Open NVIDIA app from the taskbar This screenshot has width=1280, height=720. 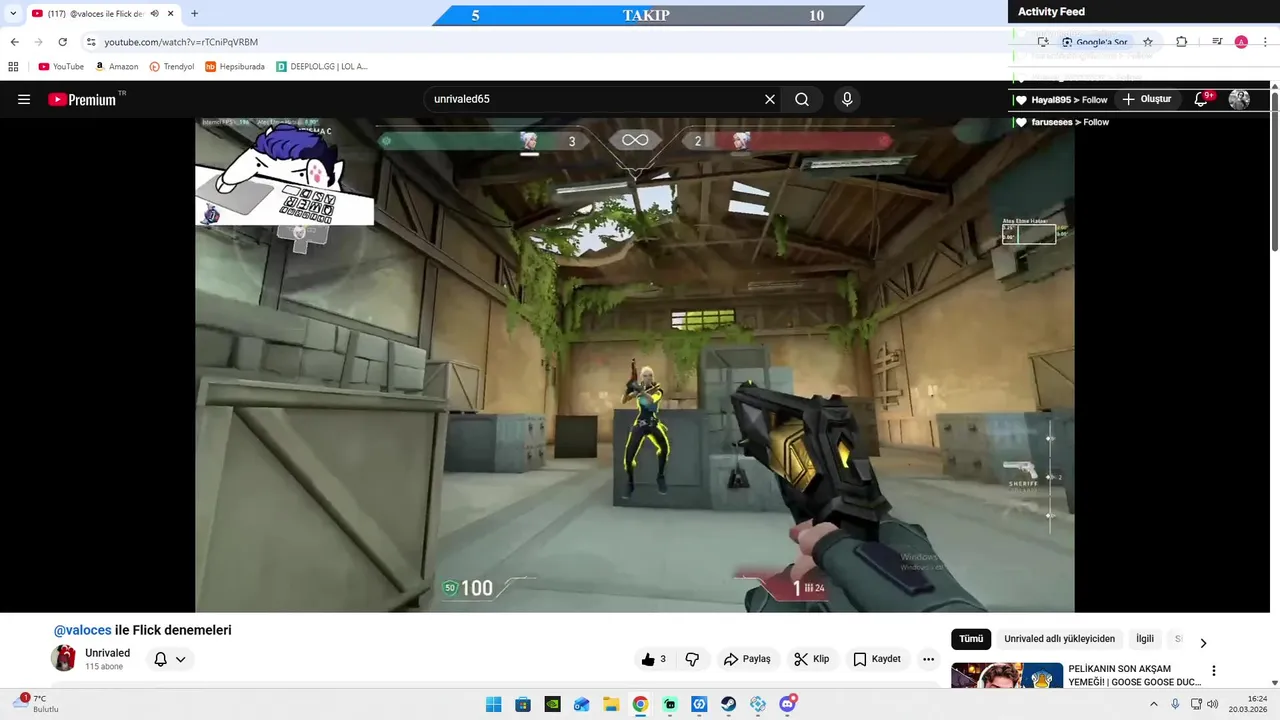(552, 704)
